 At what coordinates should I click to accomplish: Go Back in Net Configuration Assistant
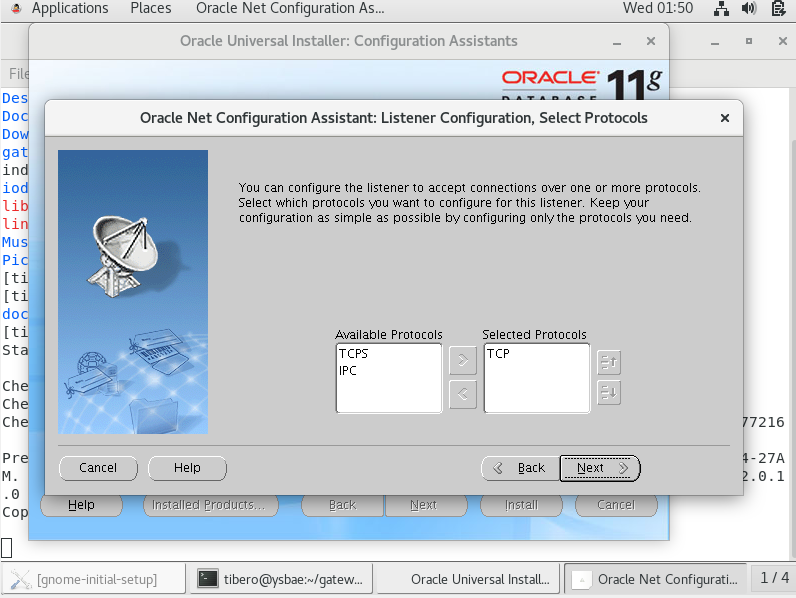521,468
